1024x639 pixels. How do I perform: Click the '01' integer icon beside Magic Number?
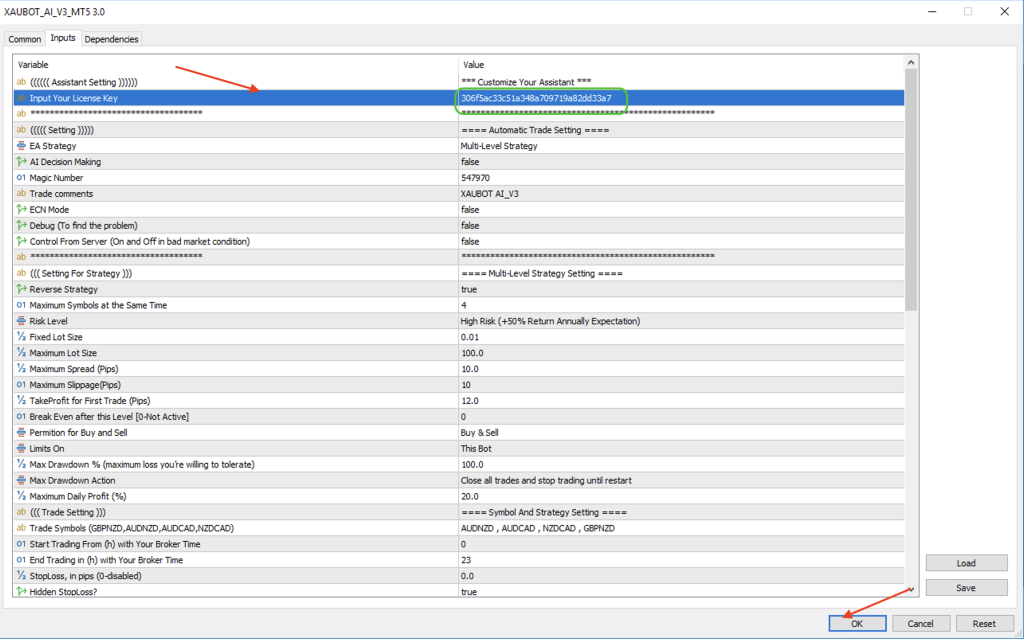pyautogui.click(x=19, y=177)
